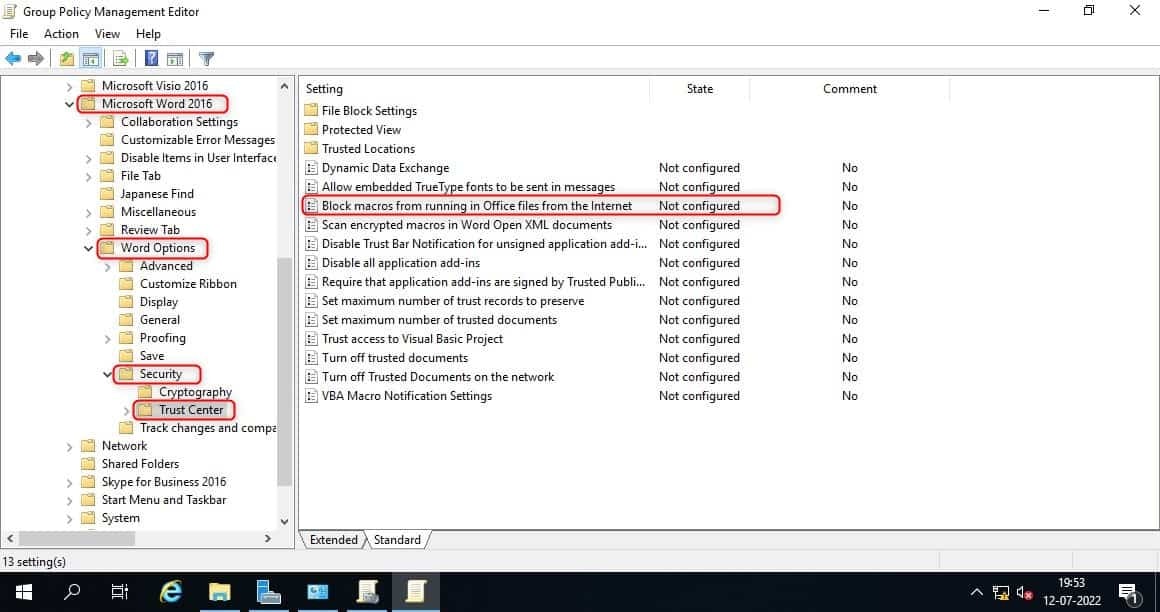
Task: Select Allow embedded TrueType fonts policy
Action: [x=468, y=187]
